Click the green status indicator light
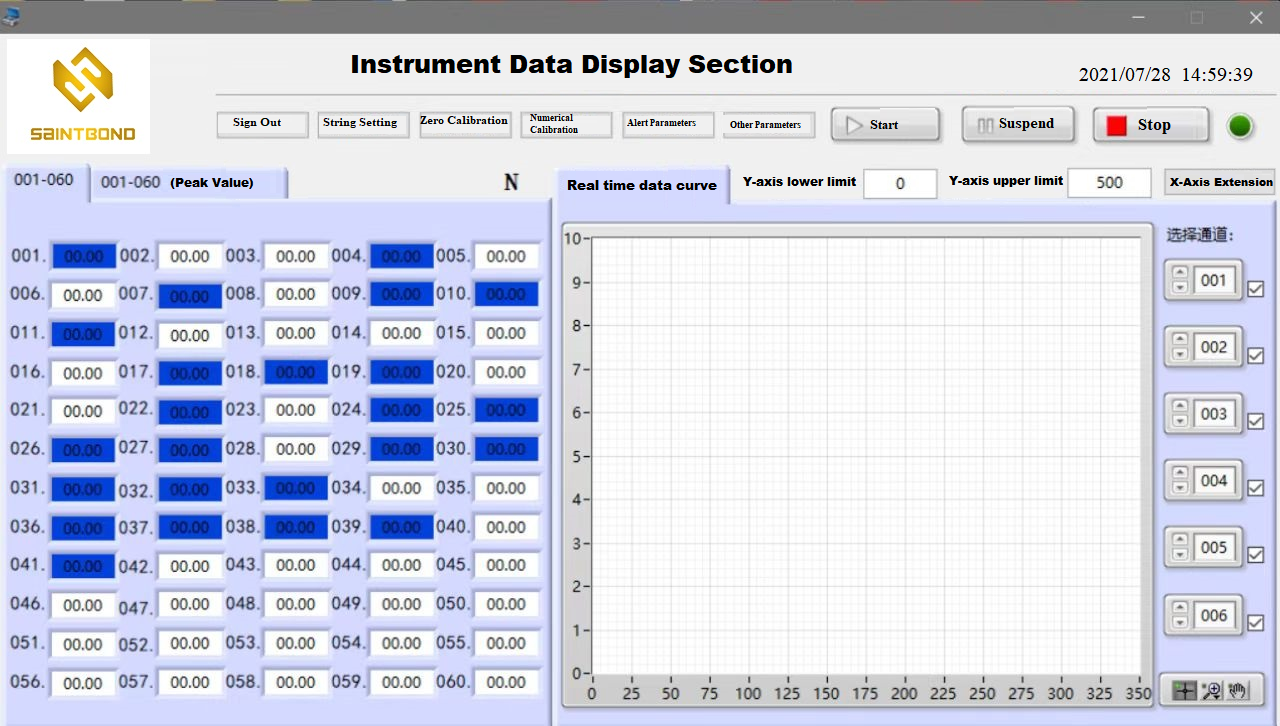This screenshot has width=1280, height=726. (x=1240, y=126)
